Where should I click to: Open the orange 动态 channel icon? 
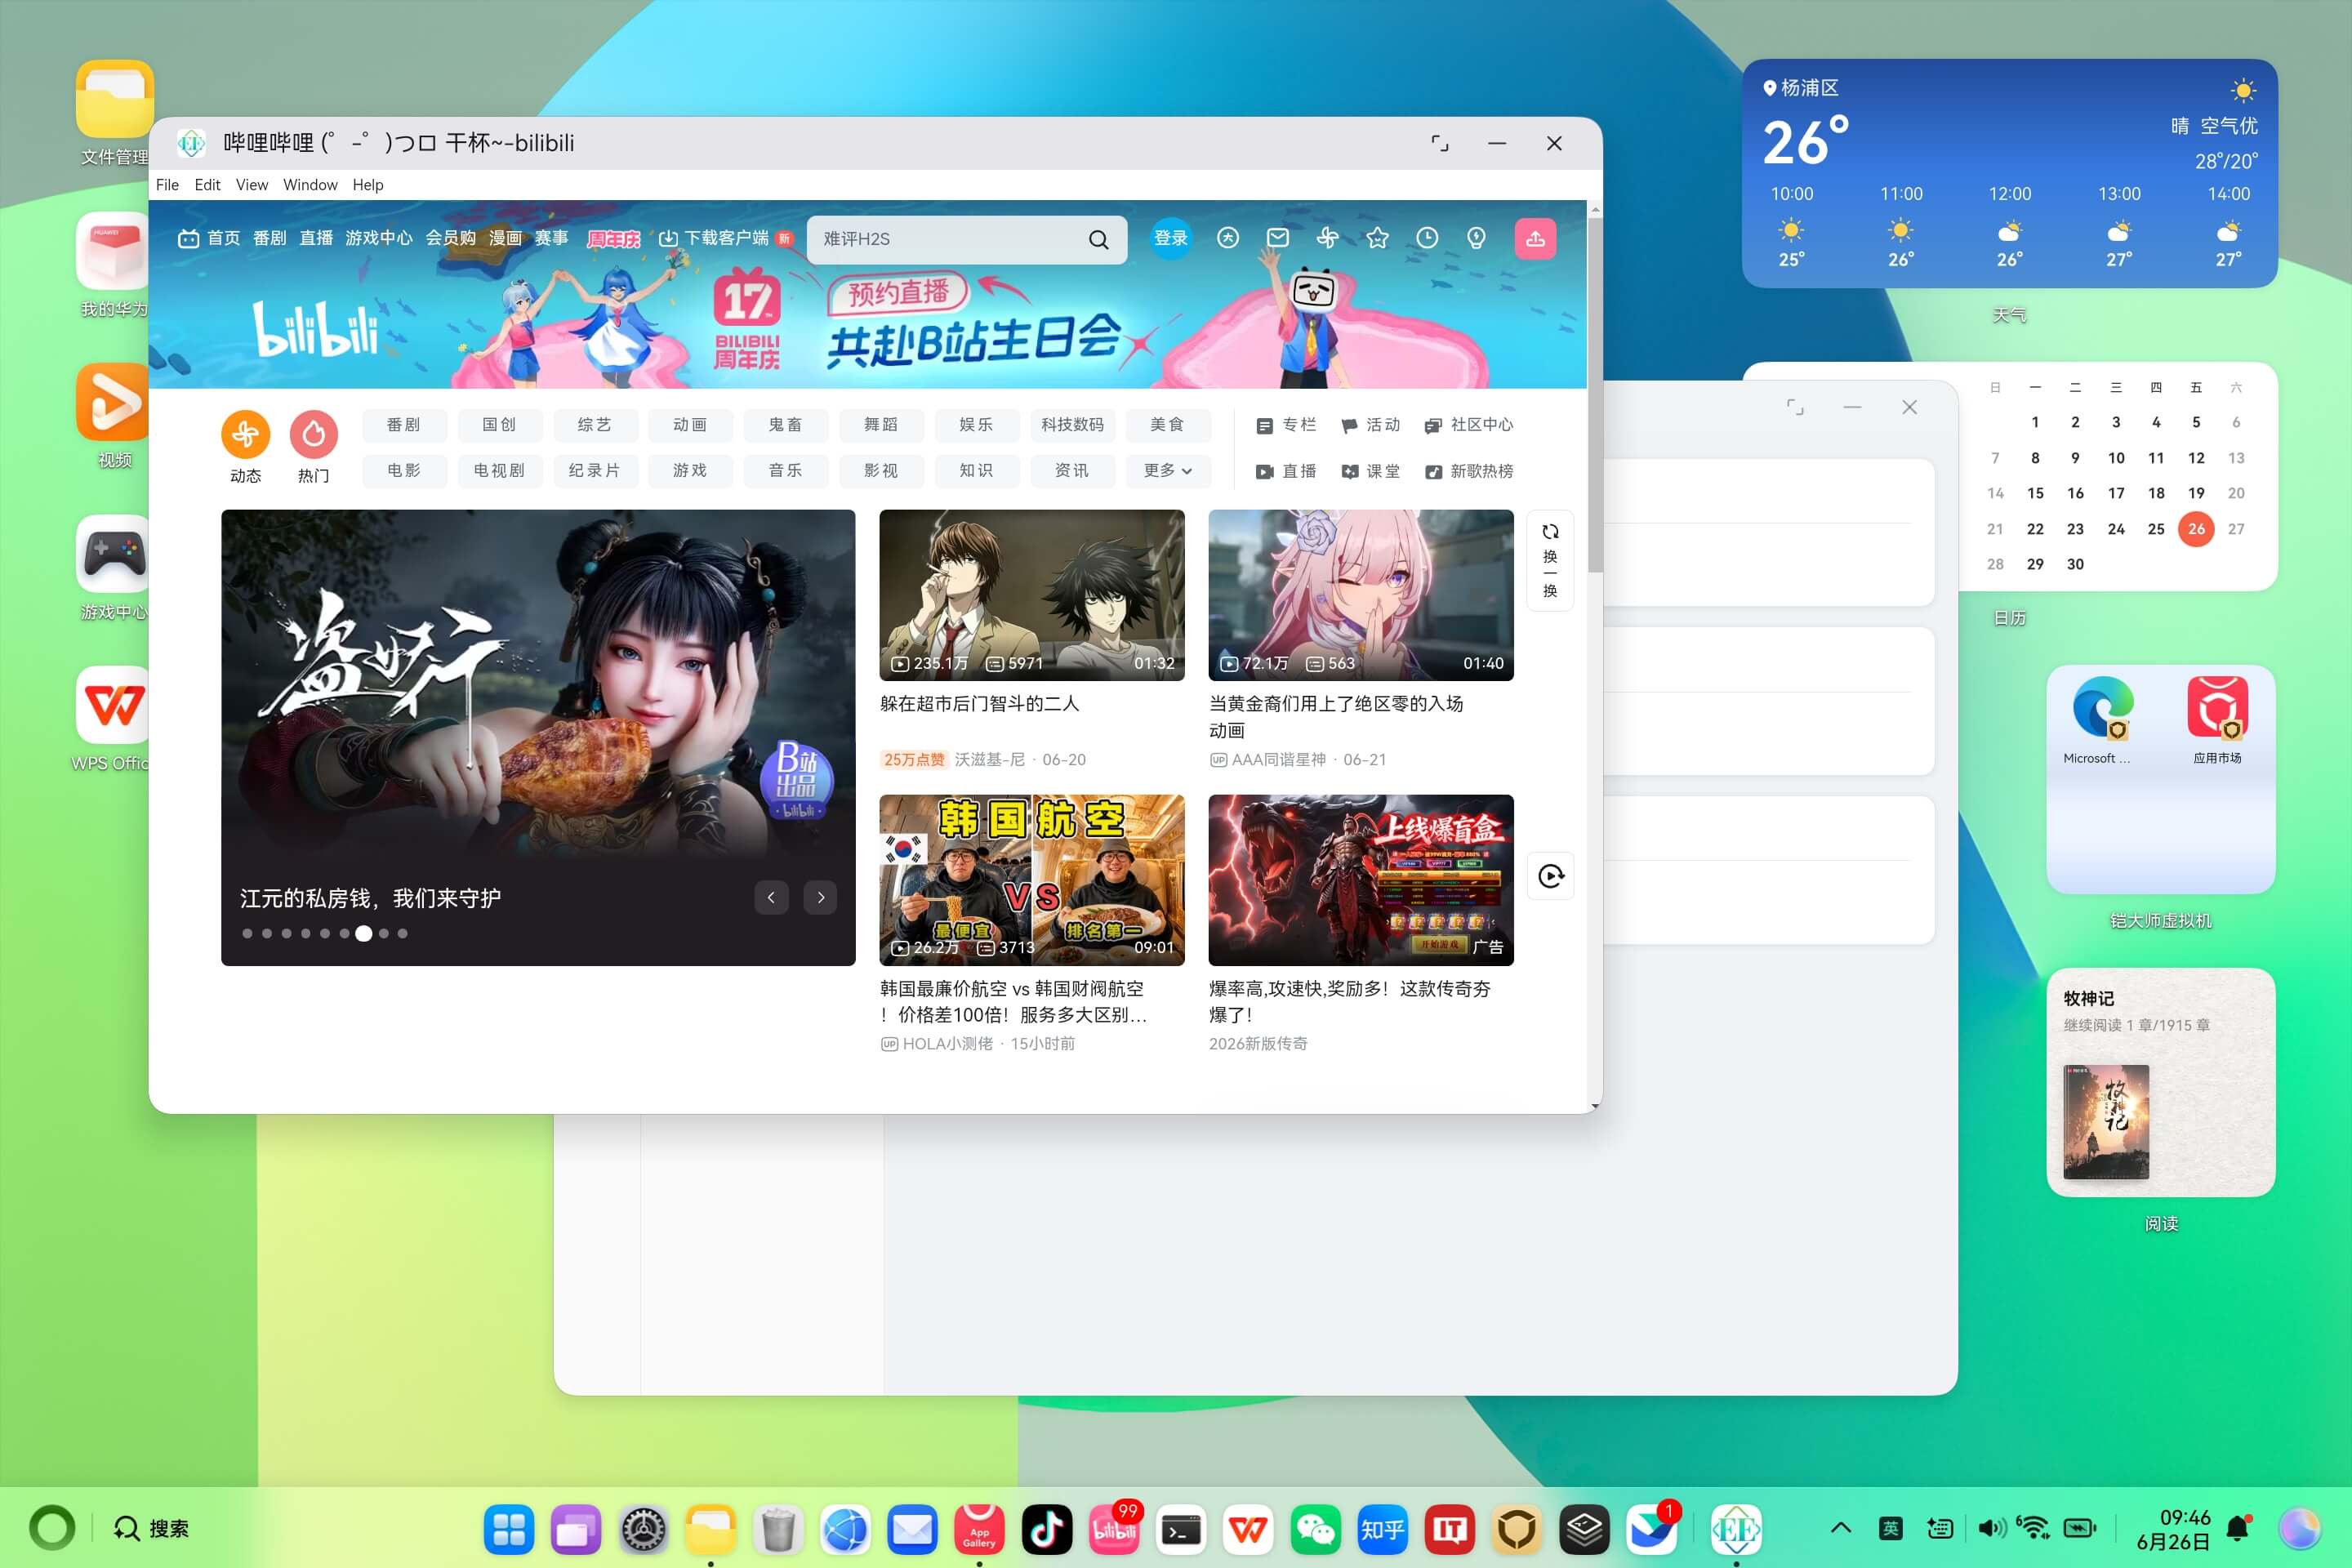tap(245, 434)
